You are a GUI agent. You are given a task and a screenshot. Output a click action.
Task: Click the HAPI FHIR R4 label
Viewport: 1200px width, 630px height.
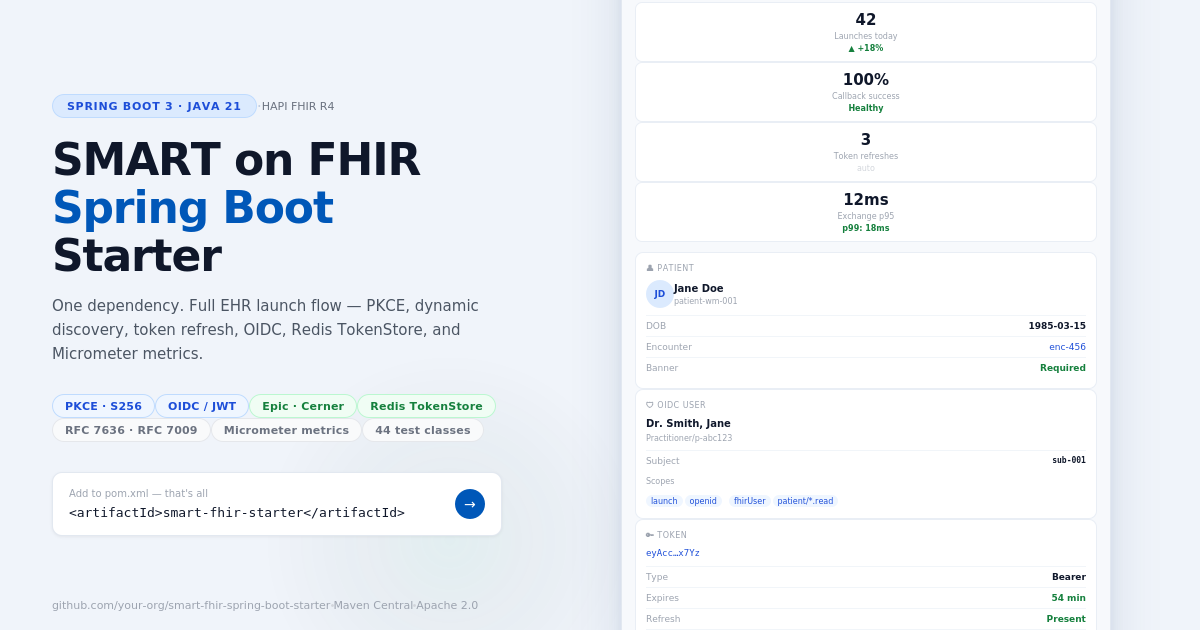(x=298, y=106)
